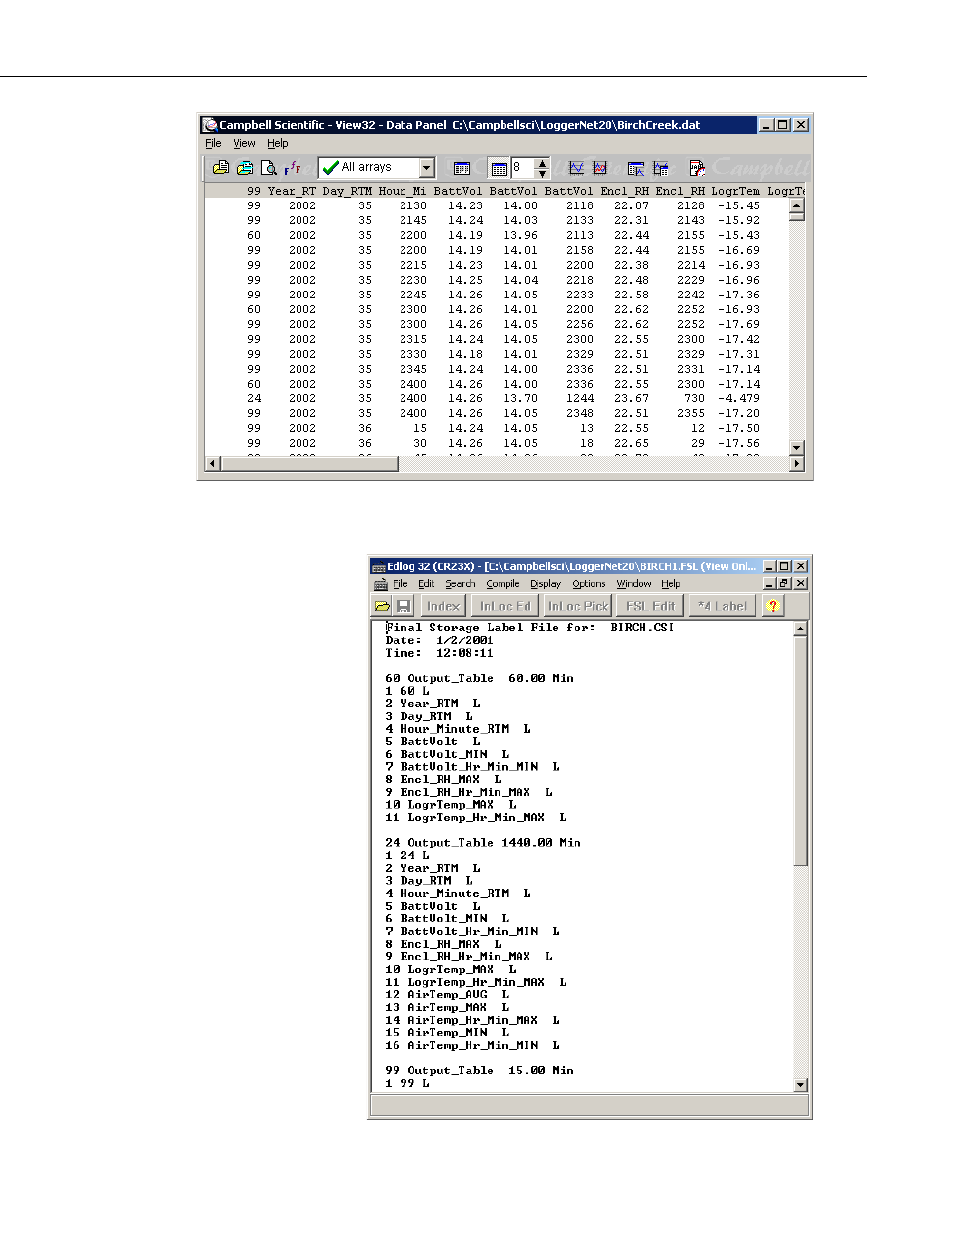954x1235 pixels.
Task: Click the up arrow of View32 vertical scrollbar
Action: click(x=797, y=206)
